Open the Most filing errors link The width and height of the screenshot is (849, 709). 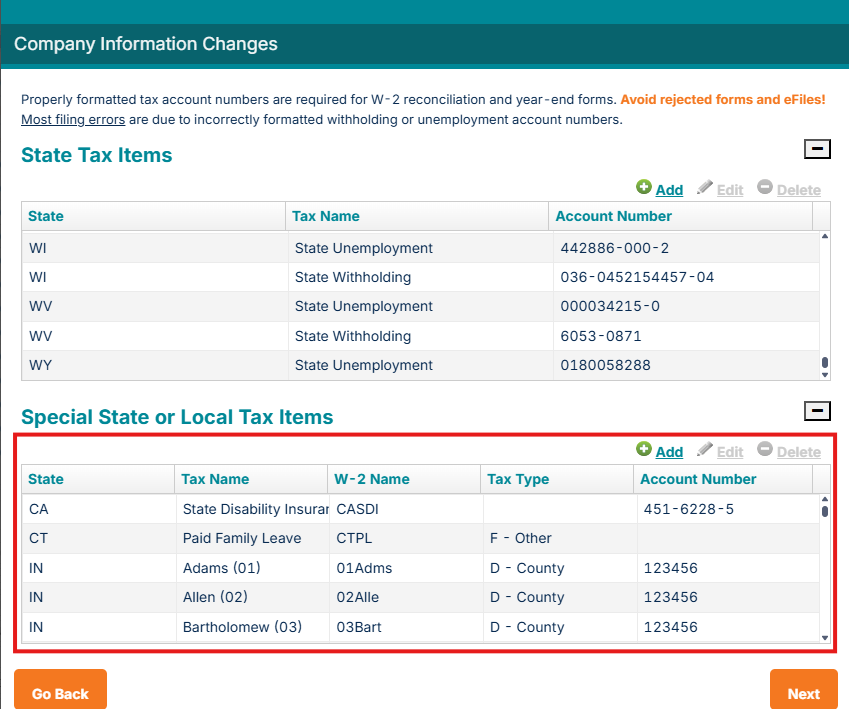(x=73, y=119)
